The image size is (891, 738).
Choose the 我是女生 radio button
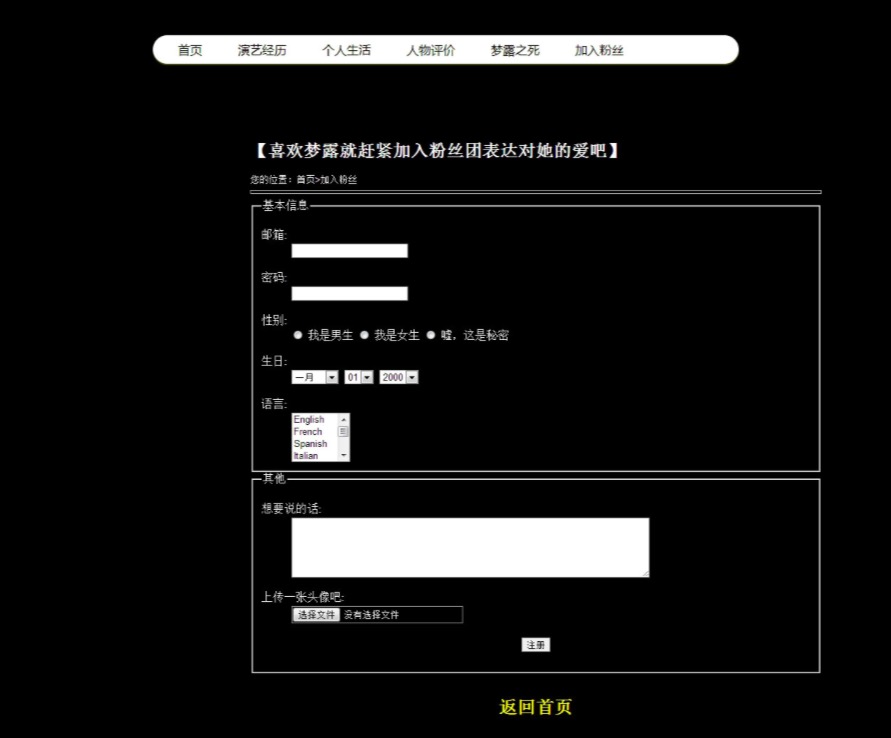(365, 335)
